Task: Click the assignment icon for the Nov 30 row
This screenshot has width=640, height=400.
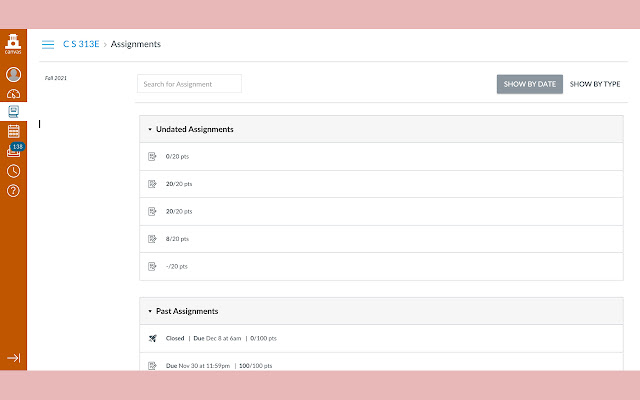Action: click(x=152, y=366)
